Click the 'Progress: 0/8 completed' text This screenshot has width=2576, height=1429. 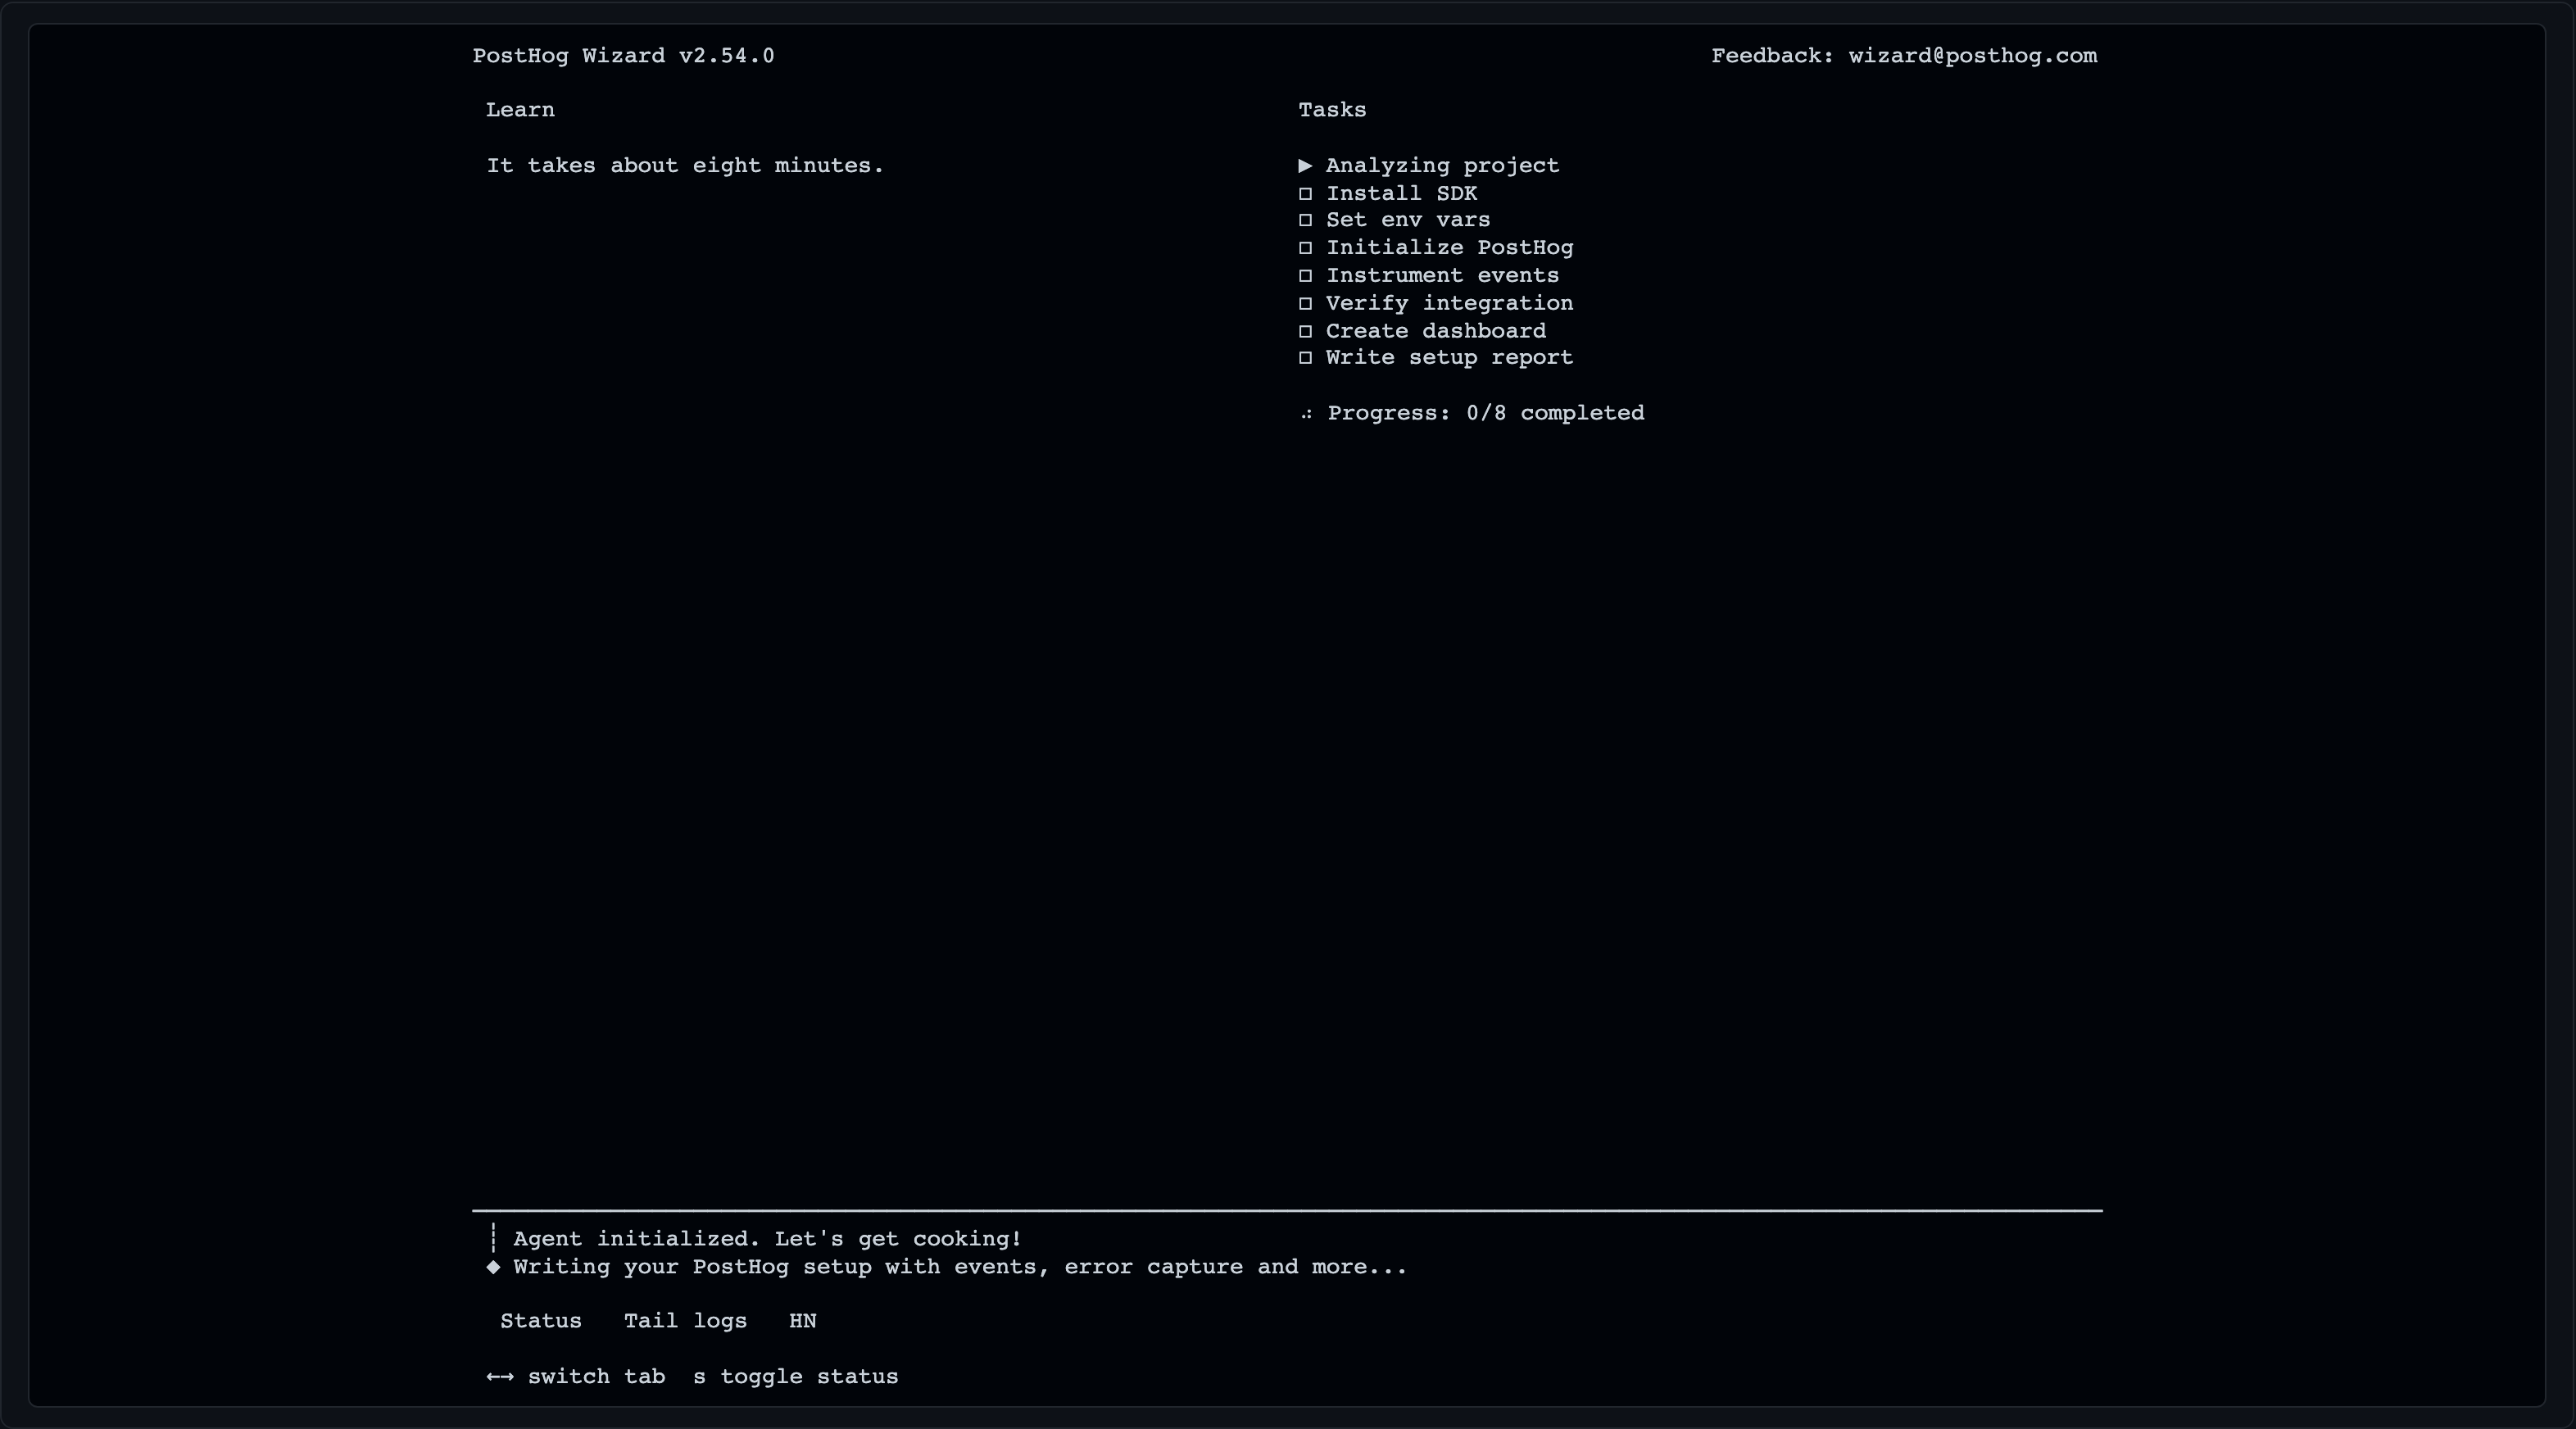click(x=1485, y=414)
